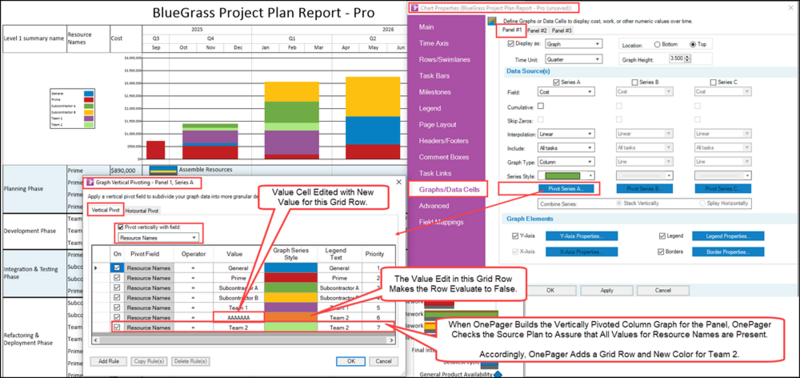The width and height of the screenshot is (800, 378).
Task: Toggle the Legend checkbox in Graph Elements
Action: 662,236
